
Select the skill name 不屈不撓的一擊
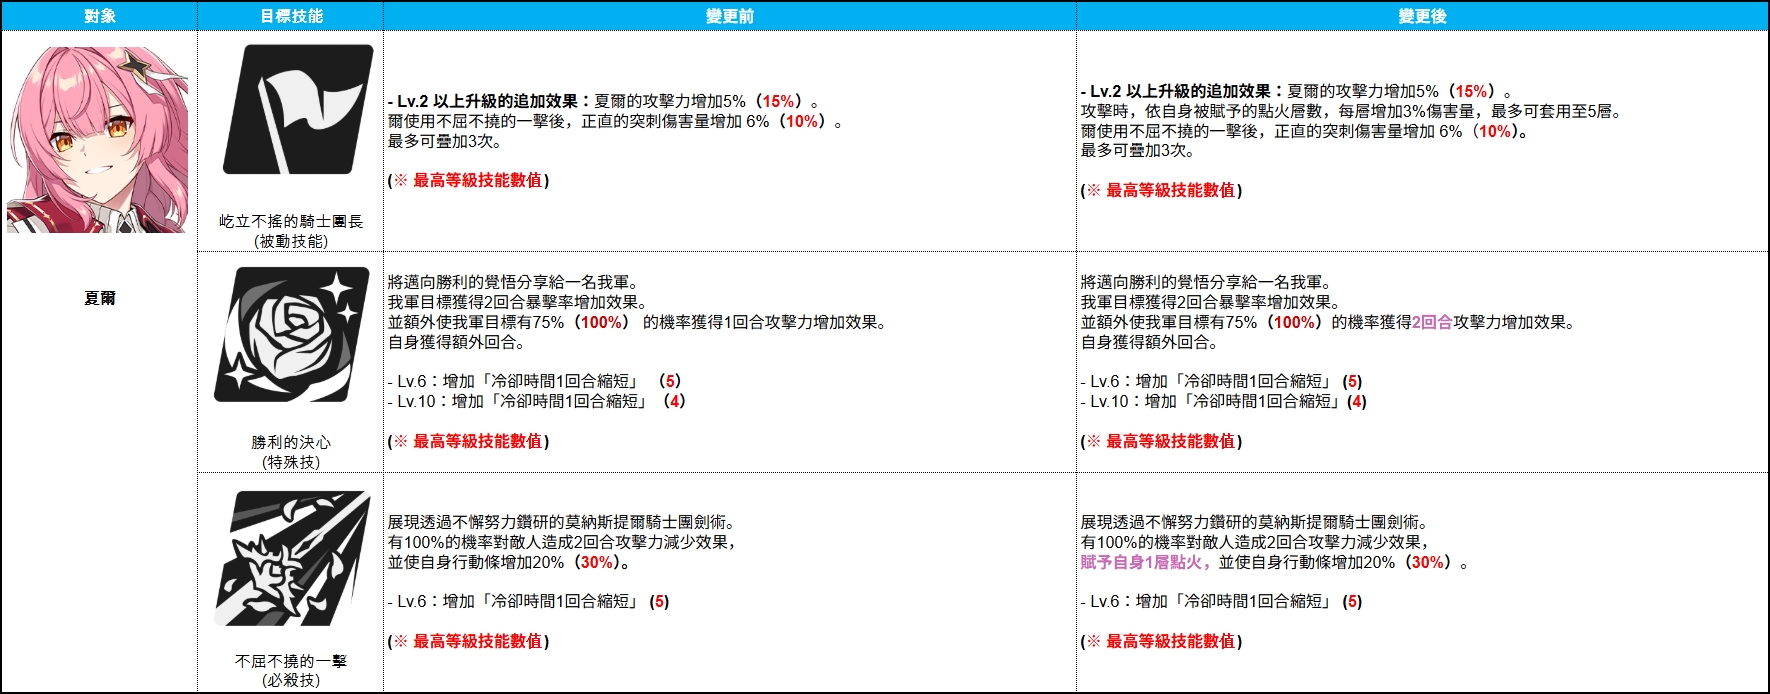(291, 661)
